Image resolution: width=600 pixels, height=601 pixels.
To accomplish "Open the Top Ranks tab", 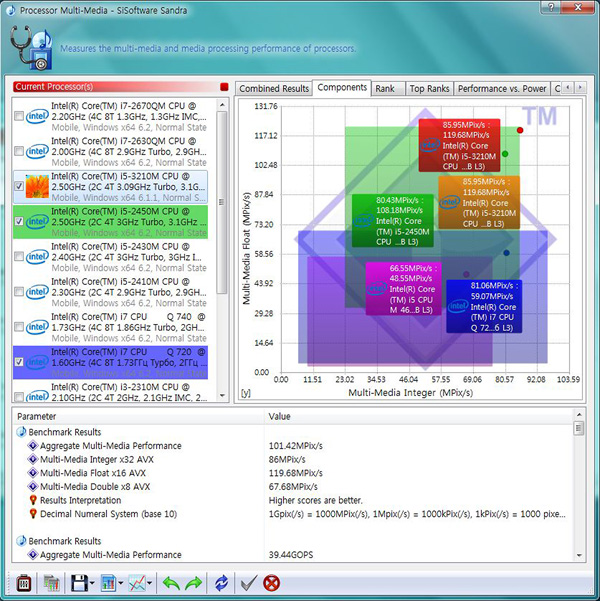I will click(429, 88).
